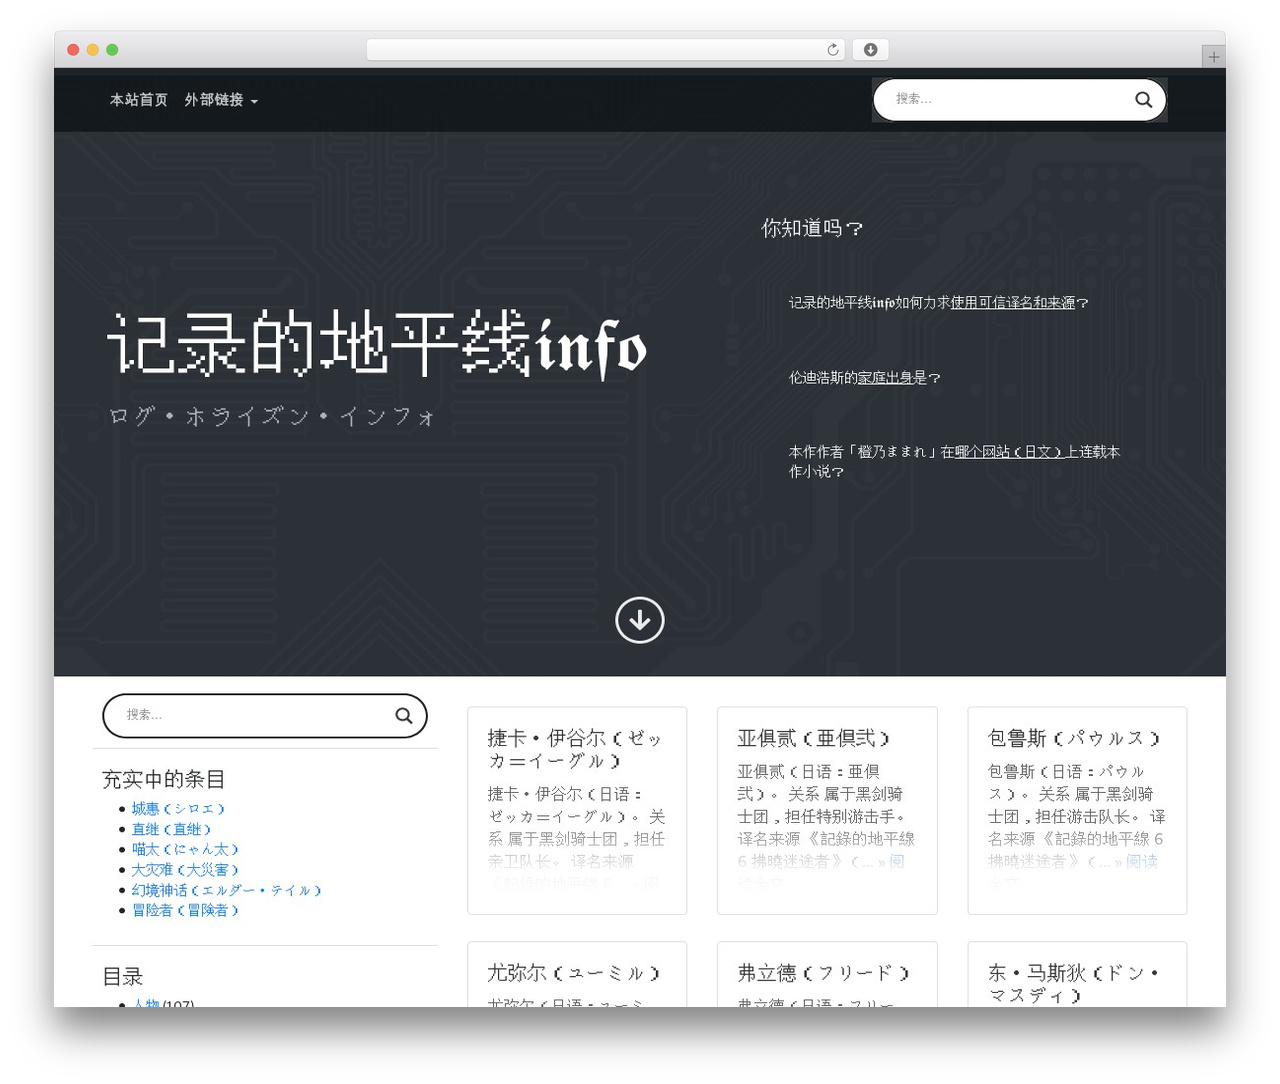Screen dimensions: 1280x1084
Task: Open the 包鲁斯（パウルス） card title
Action: [x=1074, y=738]
